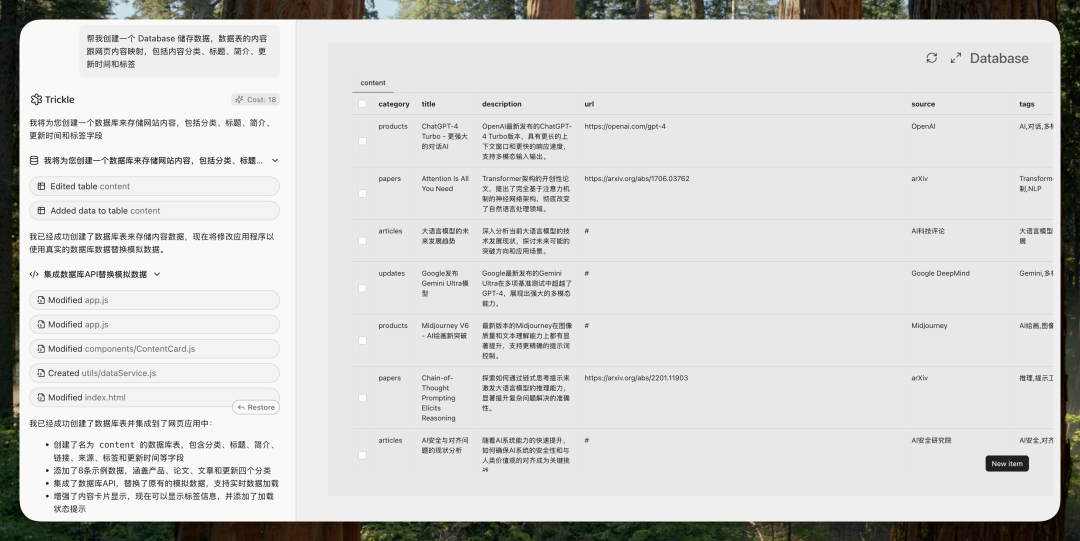Click the url column header
This screenshot has height=541, width=1080.
tap(589, 104)
